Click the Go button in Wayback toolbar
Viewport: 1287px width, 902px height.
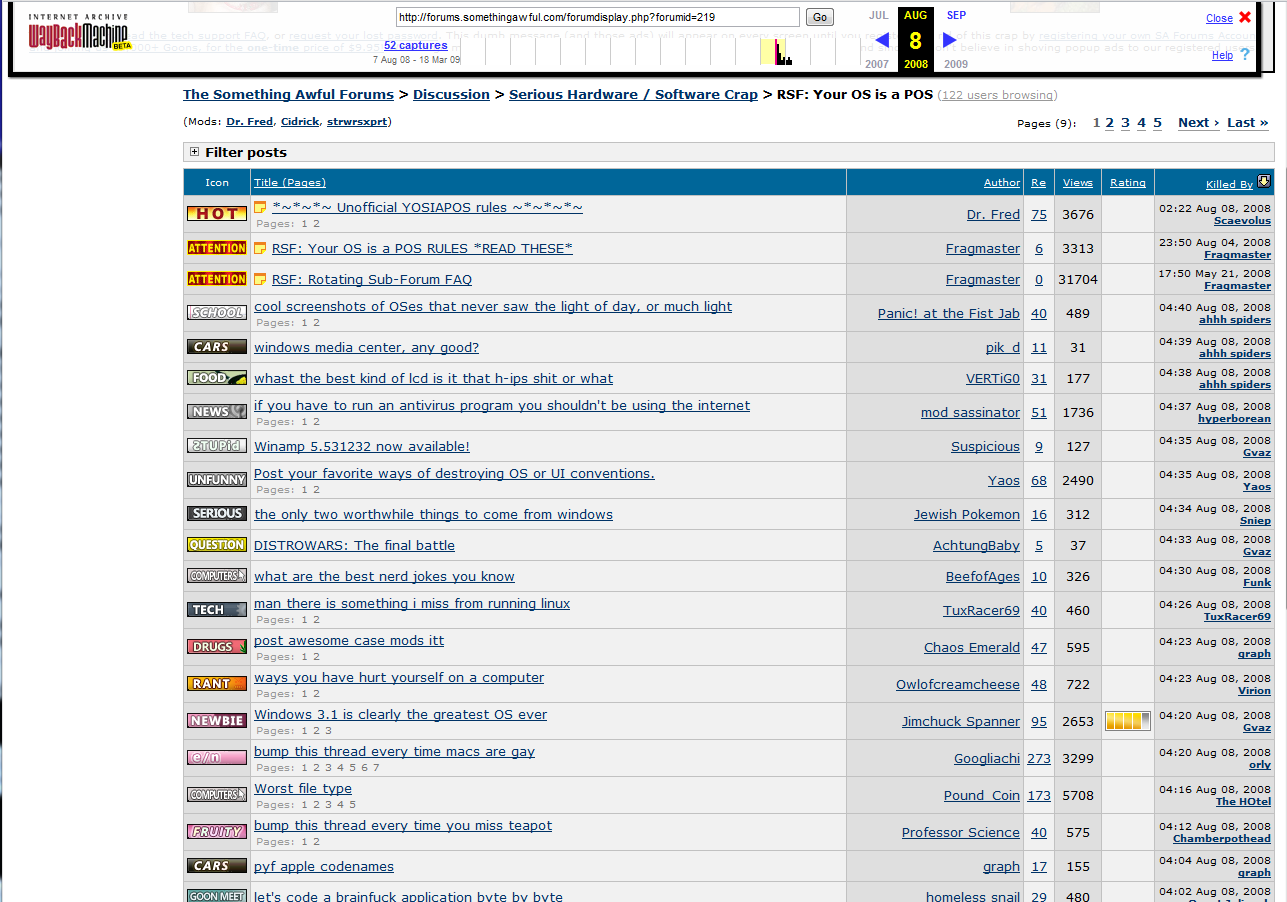point(820,17)
